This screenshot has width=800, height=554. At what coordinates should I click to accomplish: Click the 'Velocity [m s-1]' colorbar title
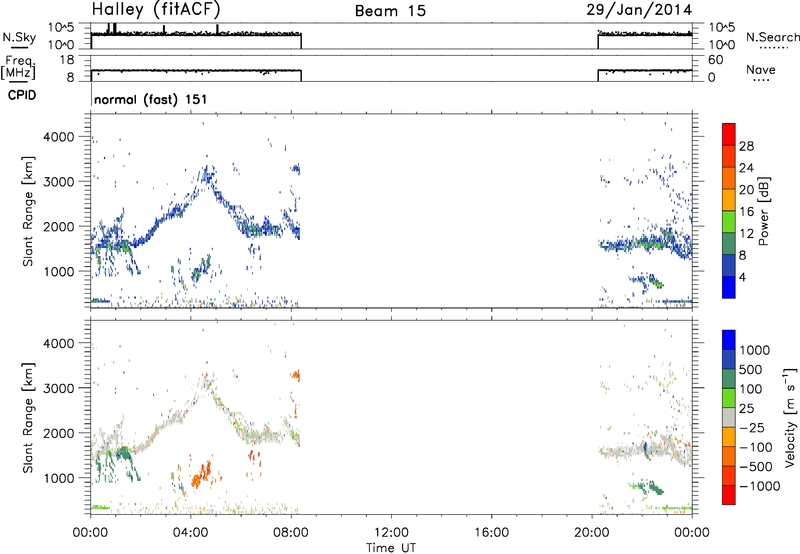(x=790, y=417)
